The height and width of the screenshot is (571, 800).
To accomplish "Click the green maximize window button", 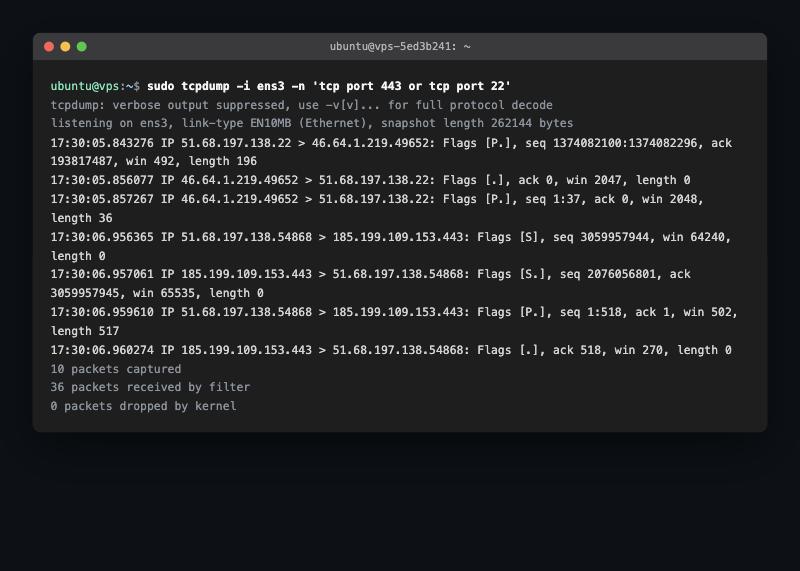I will coord(82,47).
